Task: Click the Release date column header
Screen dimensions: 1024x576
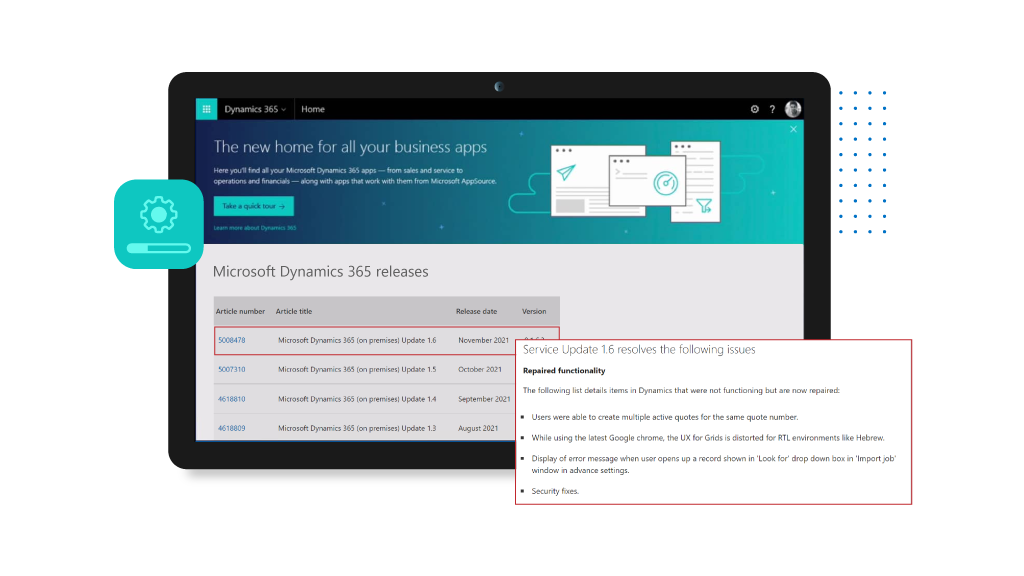Action: pyautogui.click(x=476, y=312)
